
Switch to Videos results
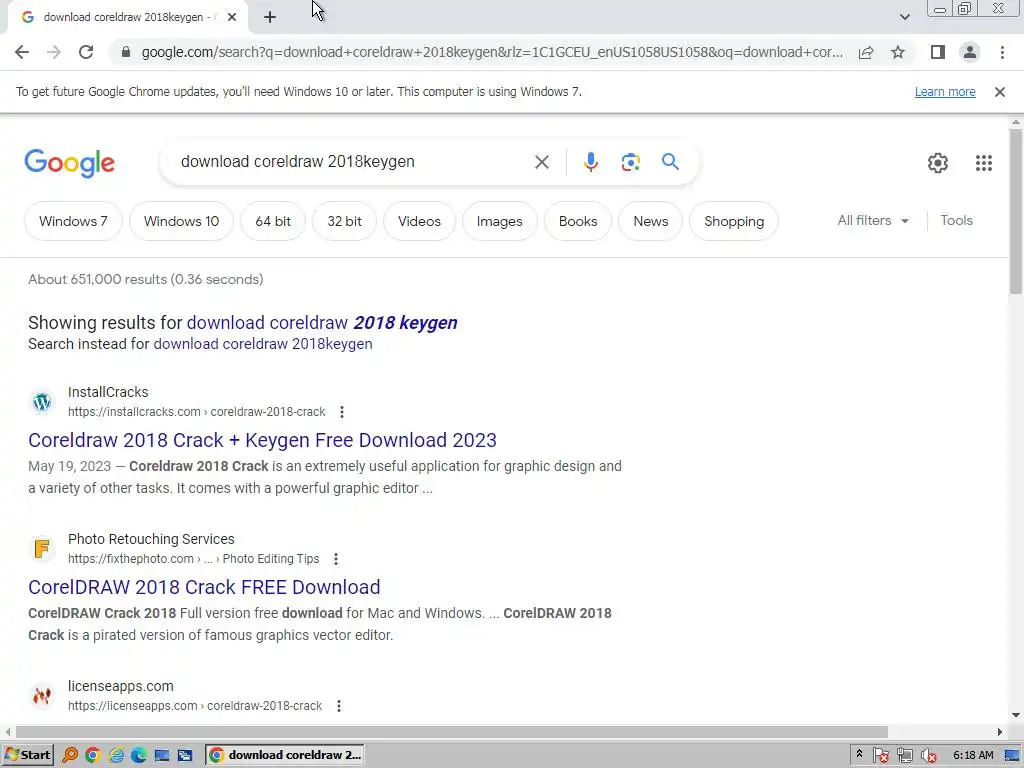click(419, 221)
